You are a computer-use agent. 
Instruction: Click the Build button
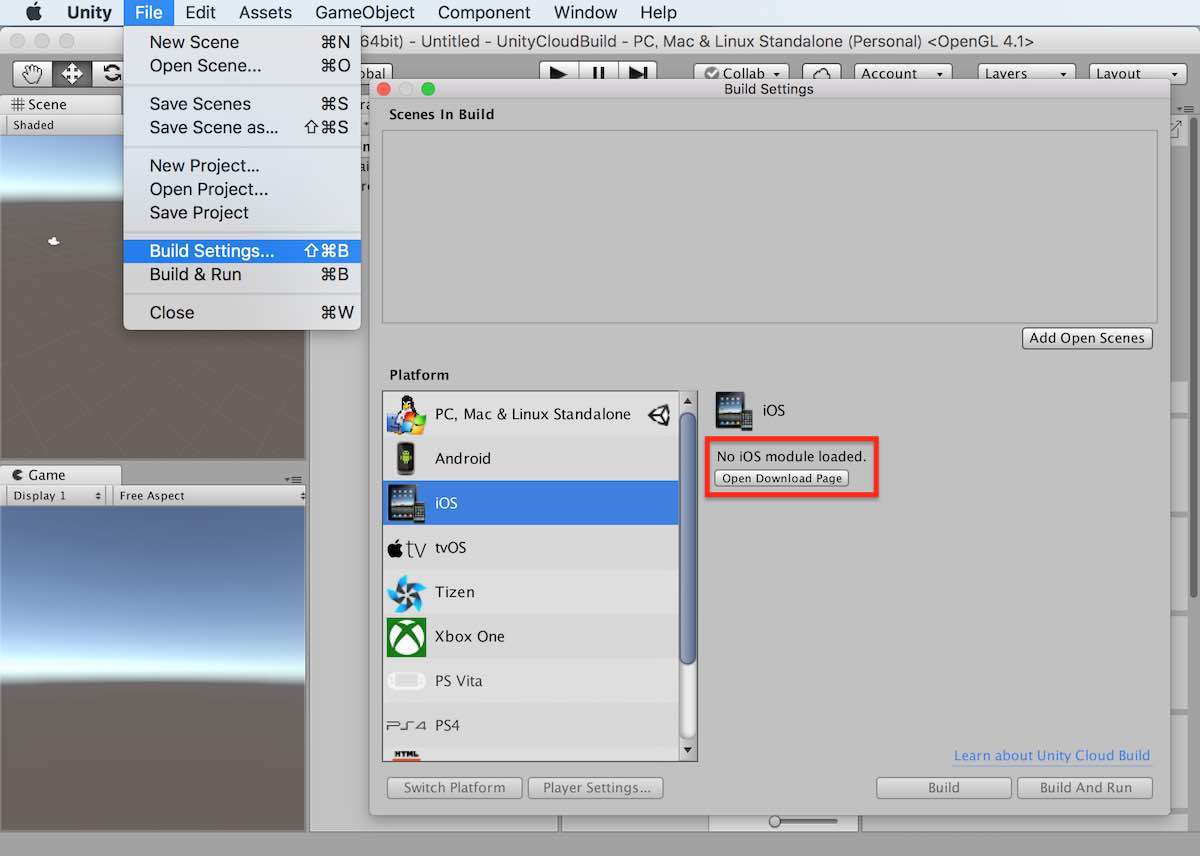[944, 788]
